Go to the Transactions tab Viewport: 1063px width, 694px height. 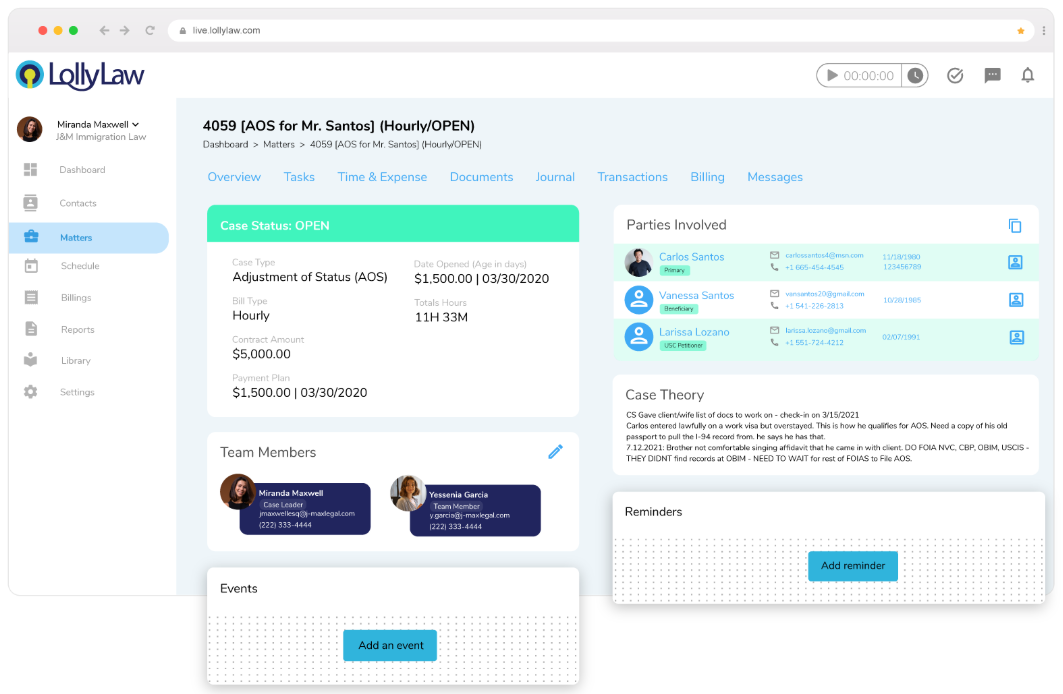point(633,177)
